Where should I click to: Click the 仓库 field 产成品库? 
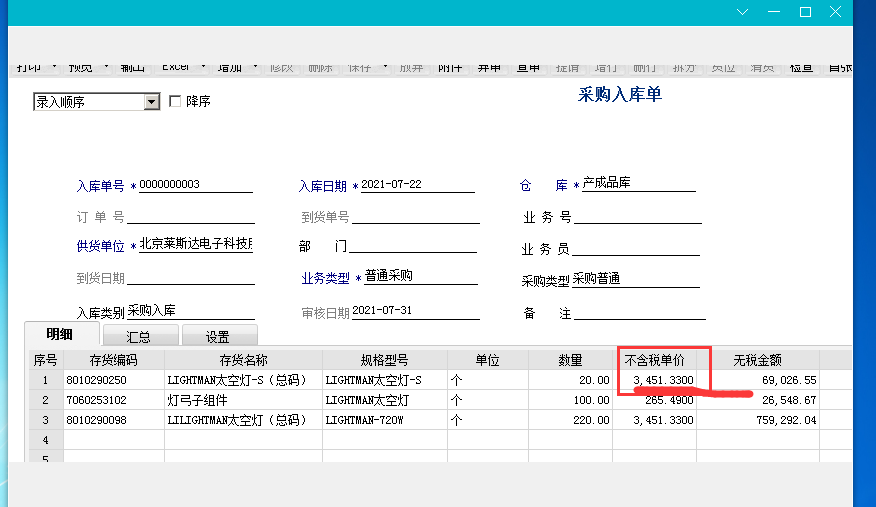tap(638, 183)
